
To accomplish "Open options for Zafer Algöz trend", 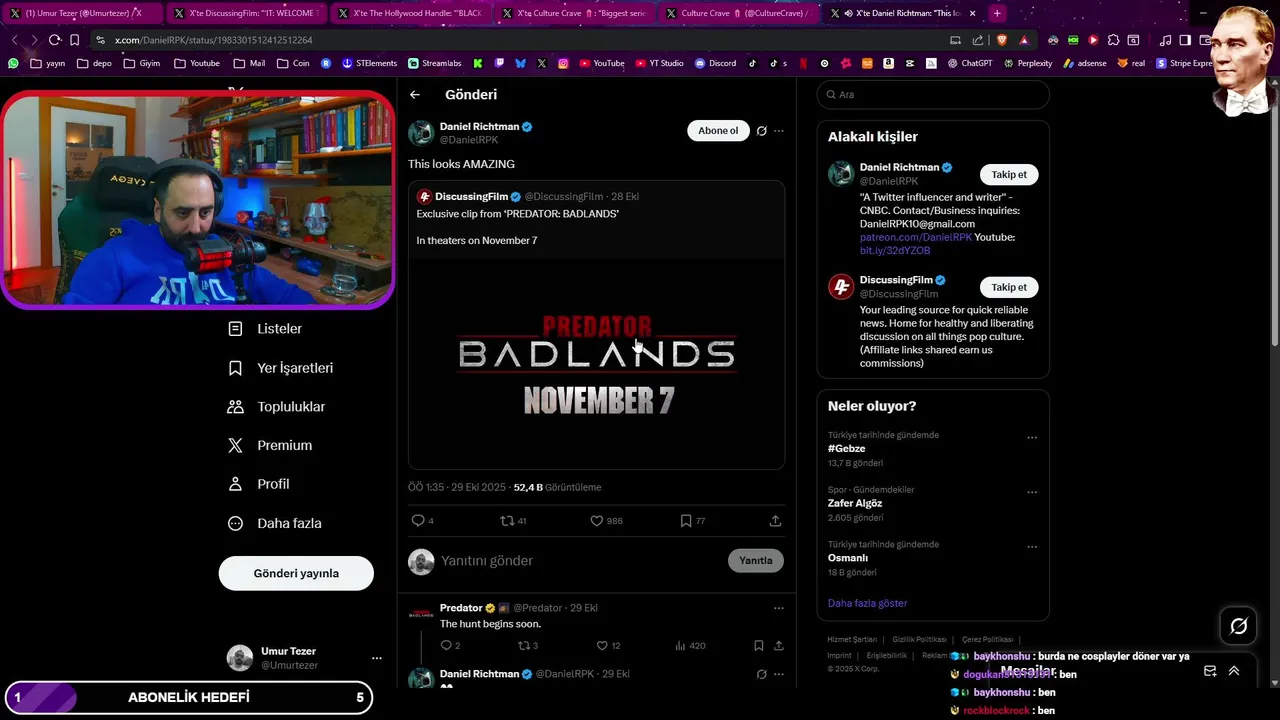I will (1032, 492).
